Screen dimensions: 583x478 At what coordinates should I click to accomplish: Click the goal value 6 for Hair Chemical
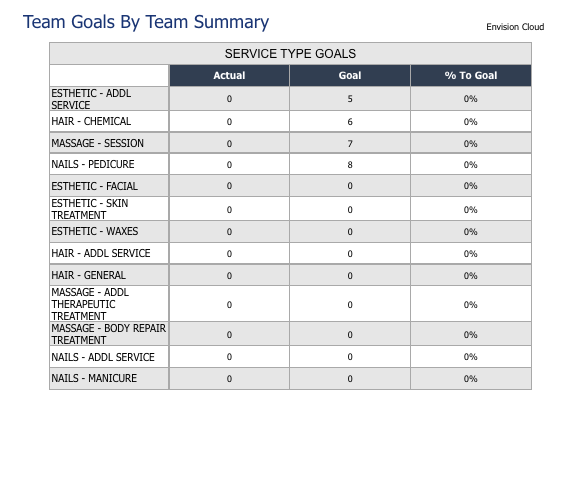tap(350, 122)
